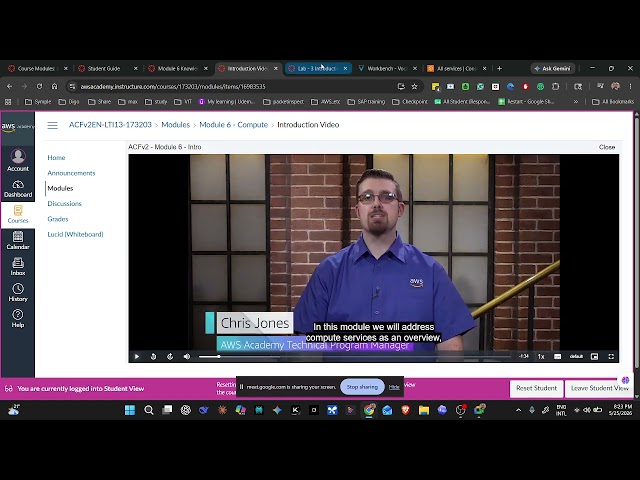Viewport: 640px width, 480px height.
Task: Click the Ask Gemini button
Action: coord(552,69)
